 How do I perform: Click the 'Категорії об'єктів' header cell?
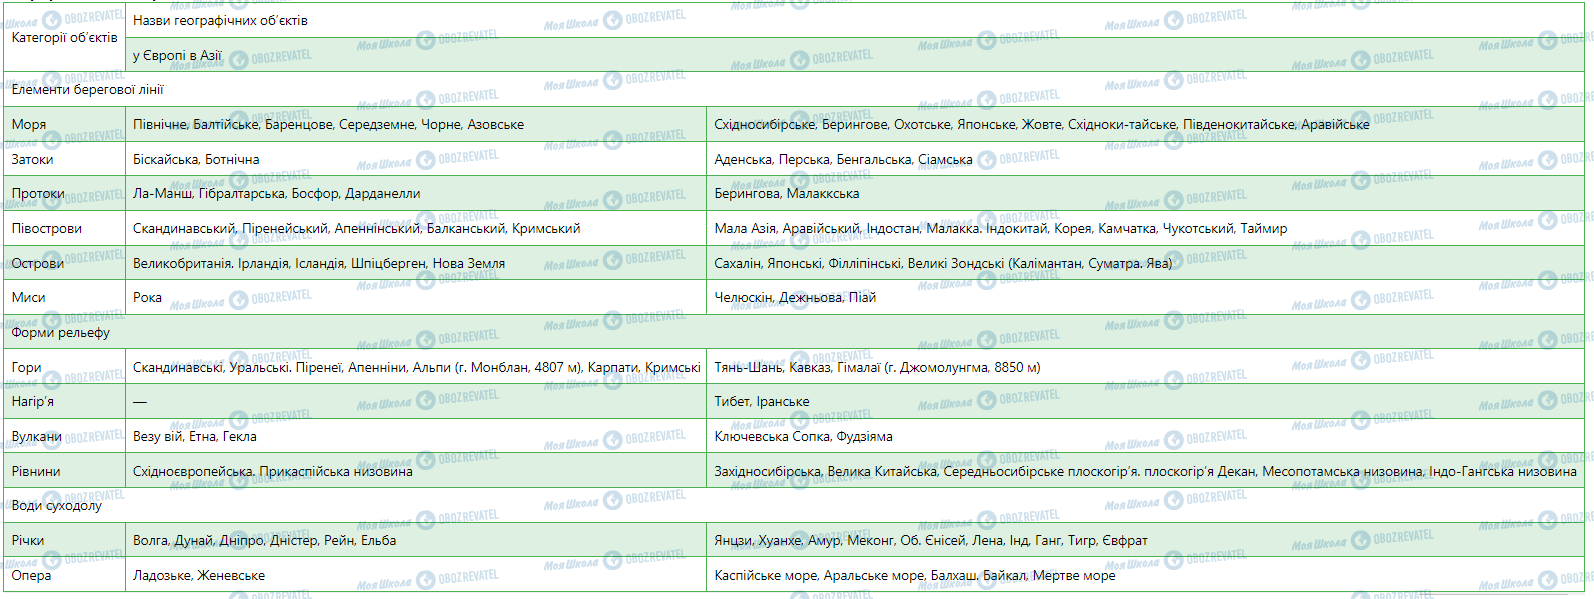(64, 38)
